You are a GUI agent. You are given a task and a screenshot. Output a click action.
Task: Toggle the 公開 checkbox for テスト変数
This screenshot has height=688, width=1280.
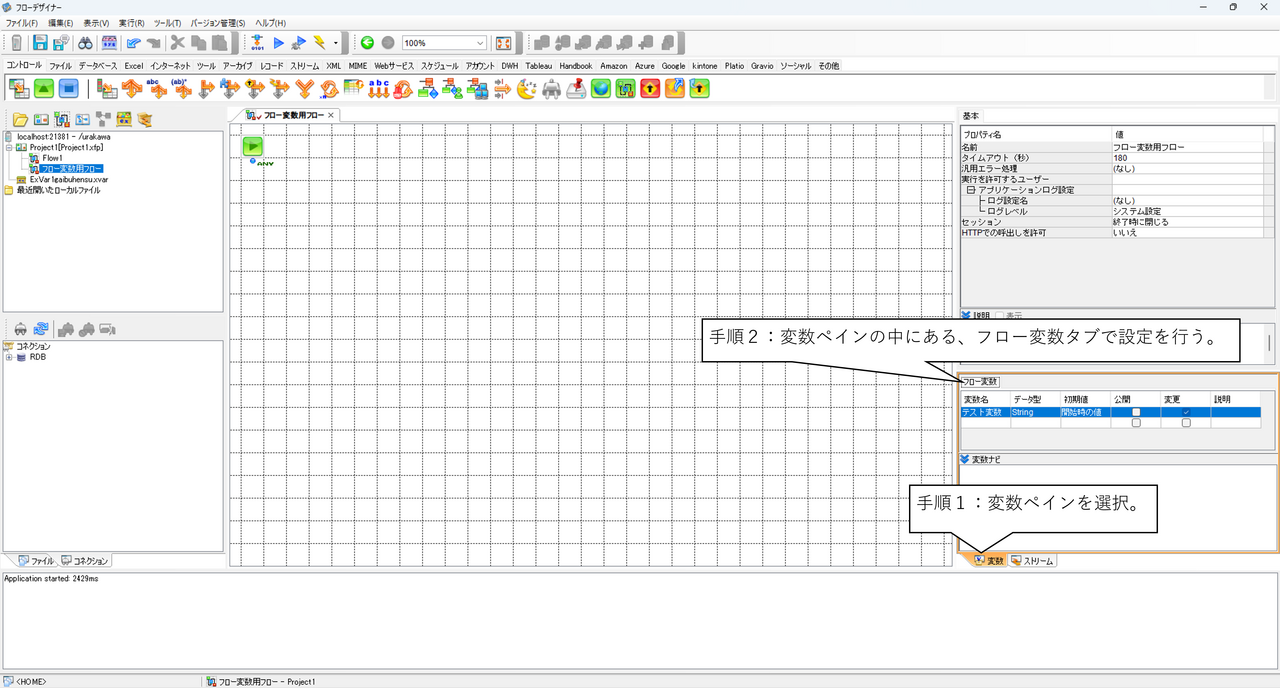[x=1136, y=412]
